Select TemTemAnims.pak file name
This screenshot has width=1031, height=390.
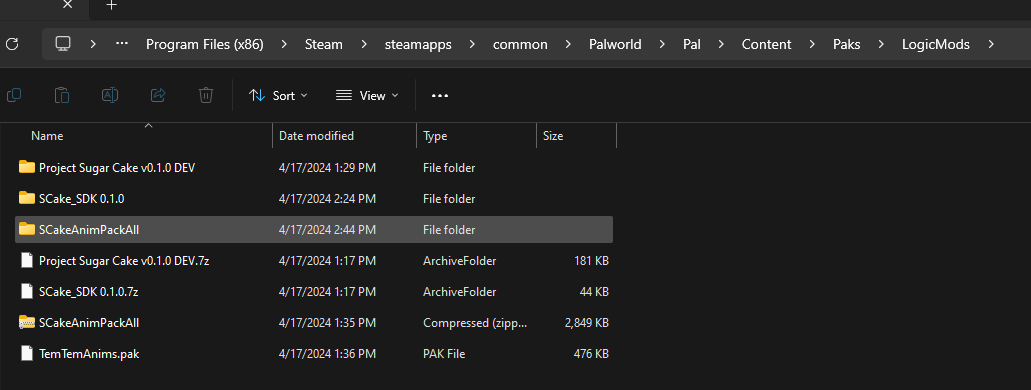point(89,354)
